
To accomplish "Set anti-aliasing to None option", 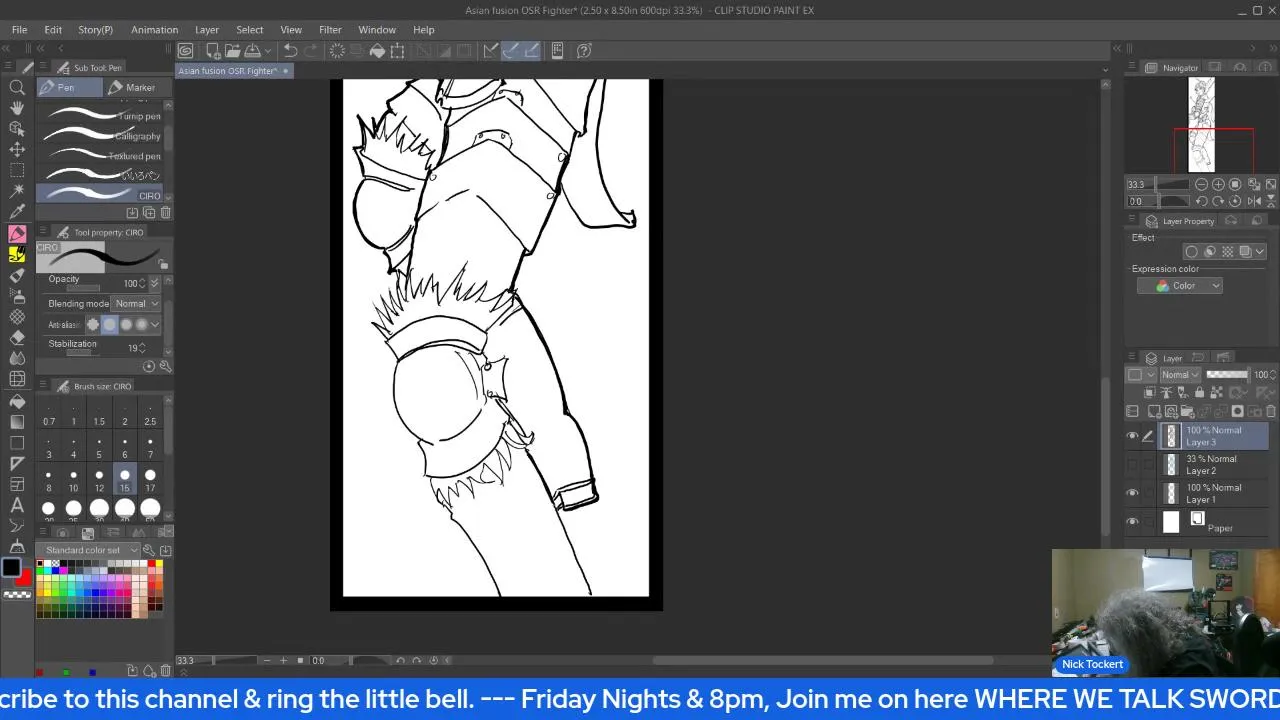I will (93, 324).
